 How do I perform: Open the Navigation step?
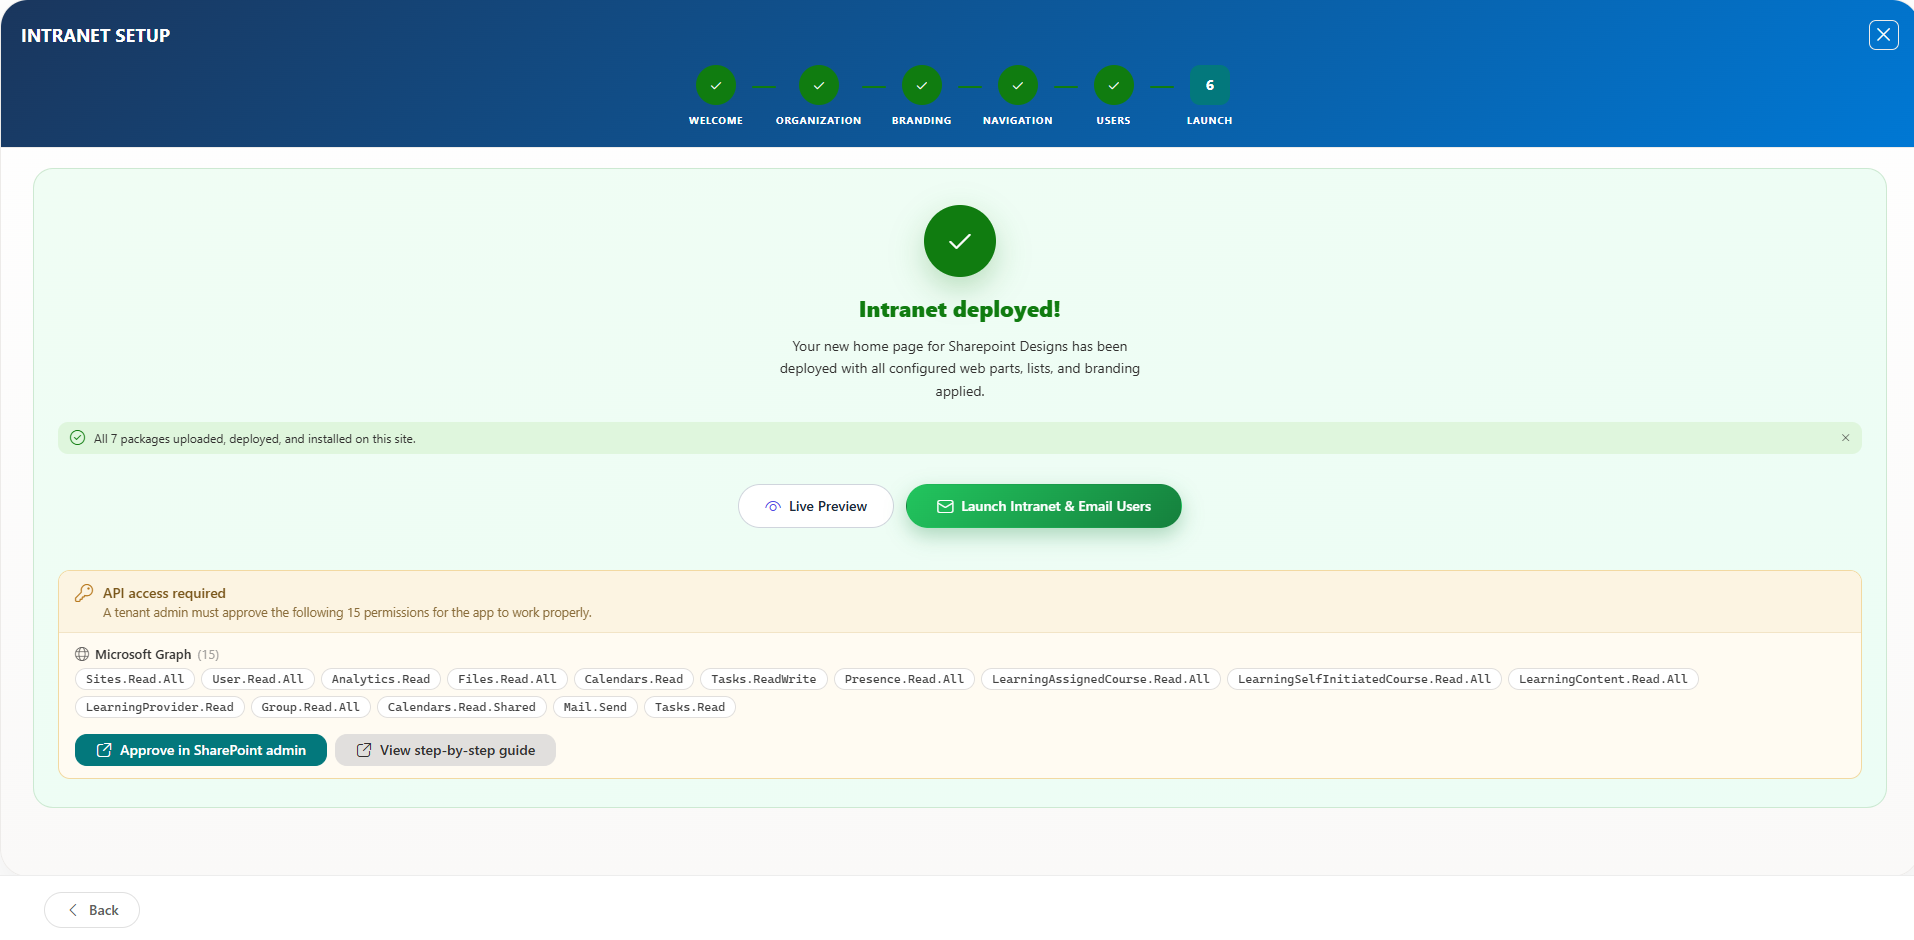[1018, 86]
